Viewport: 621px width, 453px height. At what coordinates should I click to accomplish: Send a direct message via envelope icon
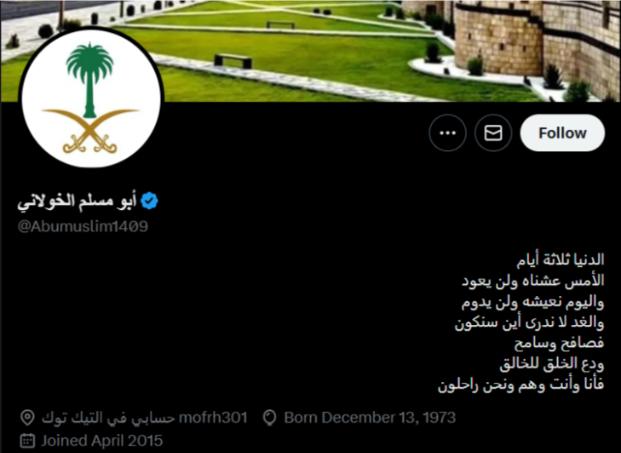pos(493,133)
